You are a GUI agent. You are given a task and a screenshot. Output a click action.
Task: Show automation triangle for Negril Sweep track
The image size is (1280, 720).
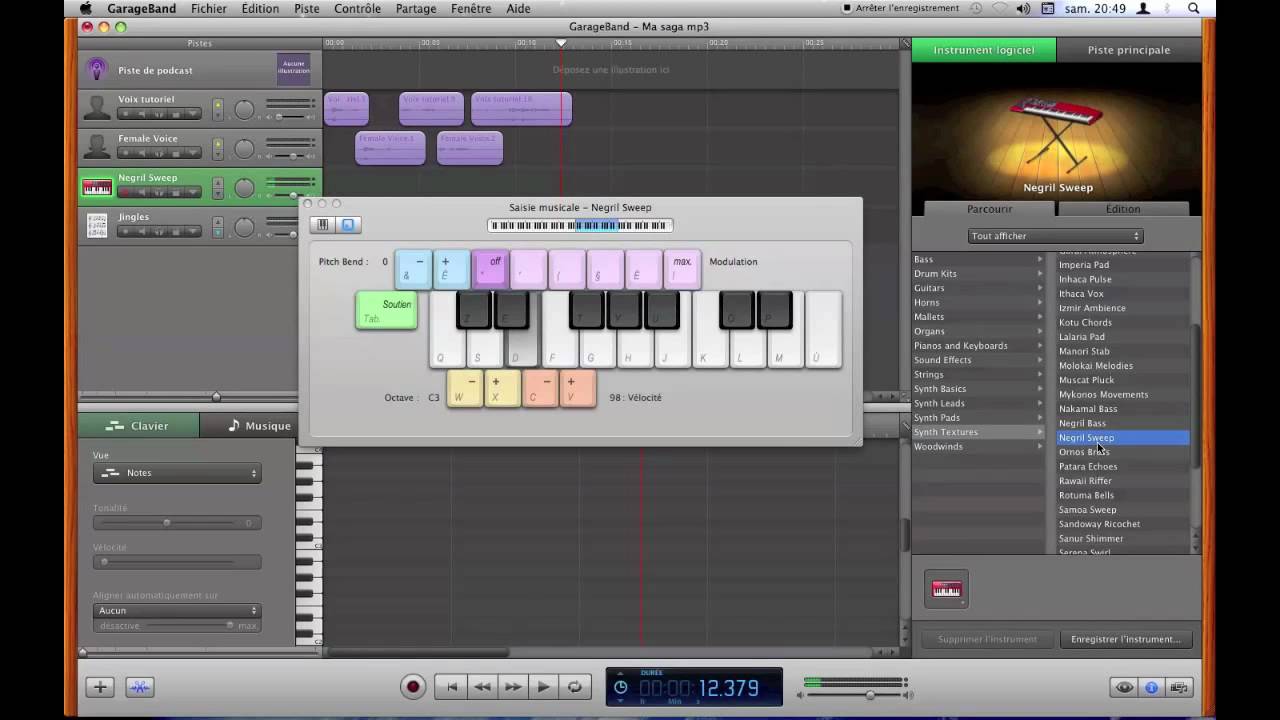click(x=193, y=192)
